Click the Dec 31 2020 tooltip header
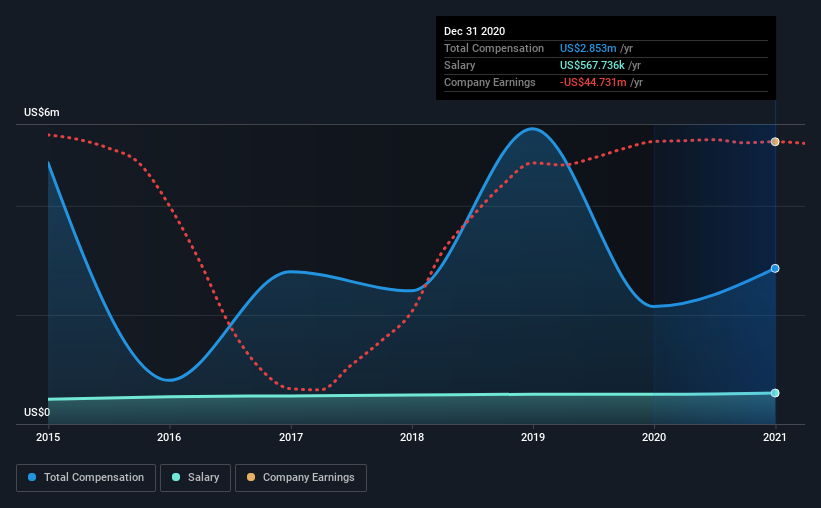The width and height of the screenshot is (821, 508). (474, 31)
